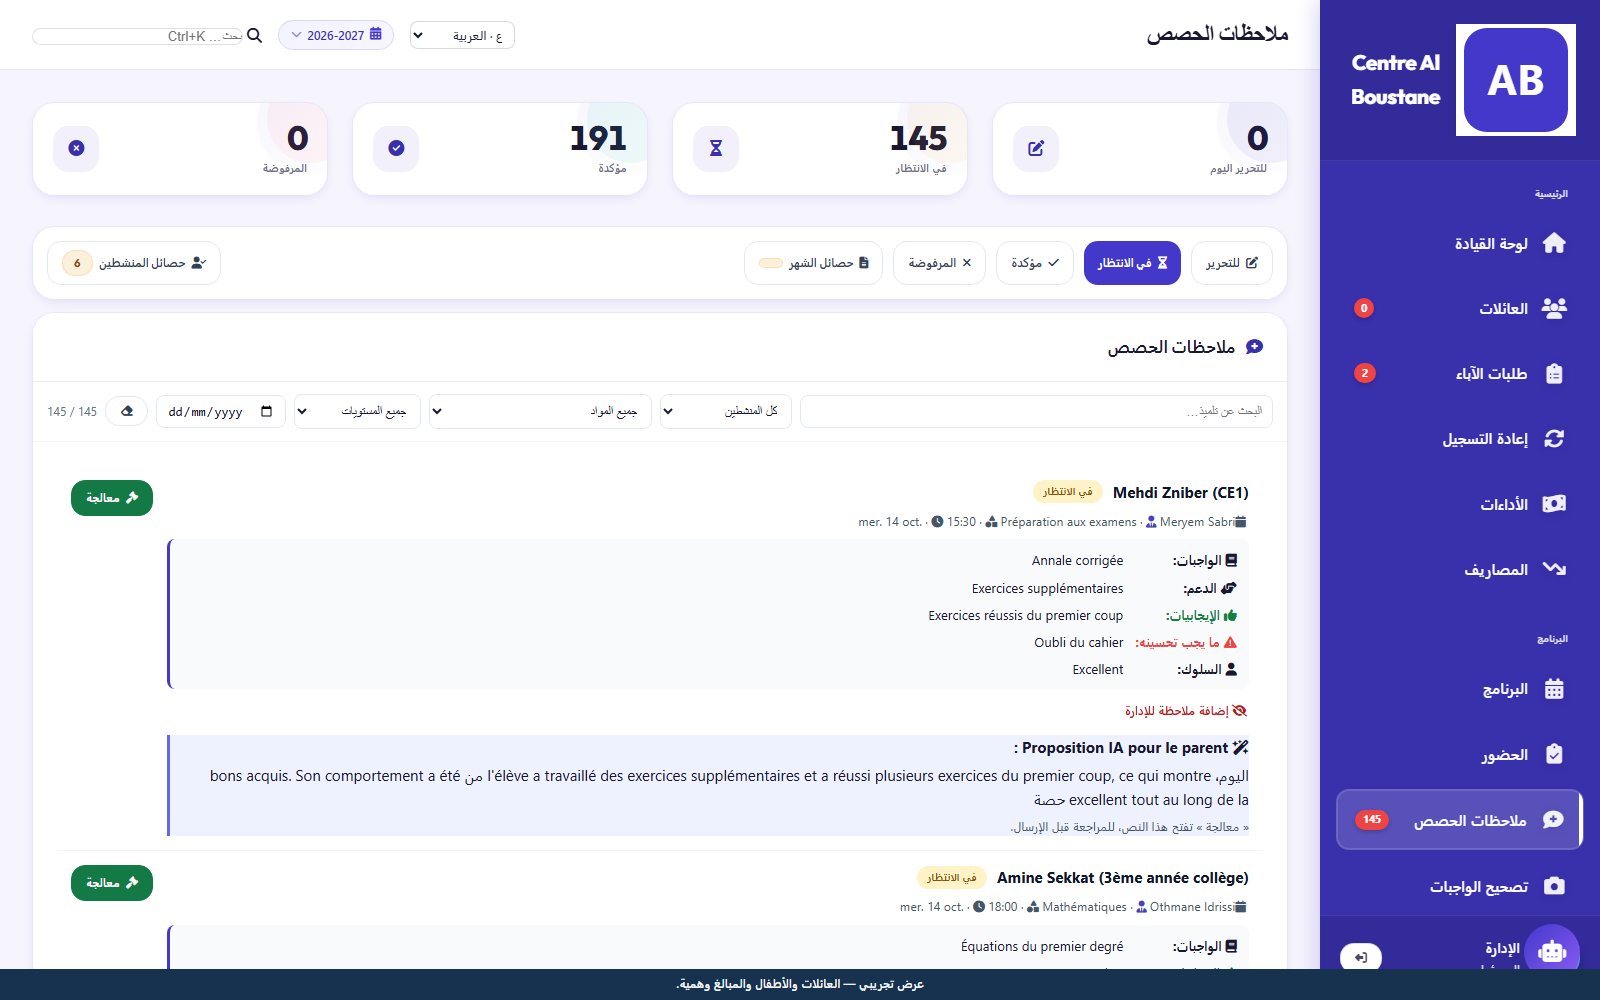Click the المصاريف expenses trend icon
1600x1000 pixels.
(1554, 569)
